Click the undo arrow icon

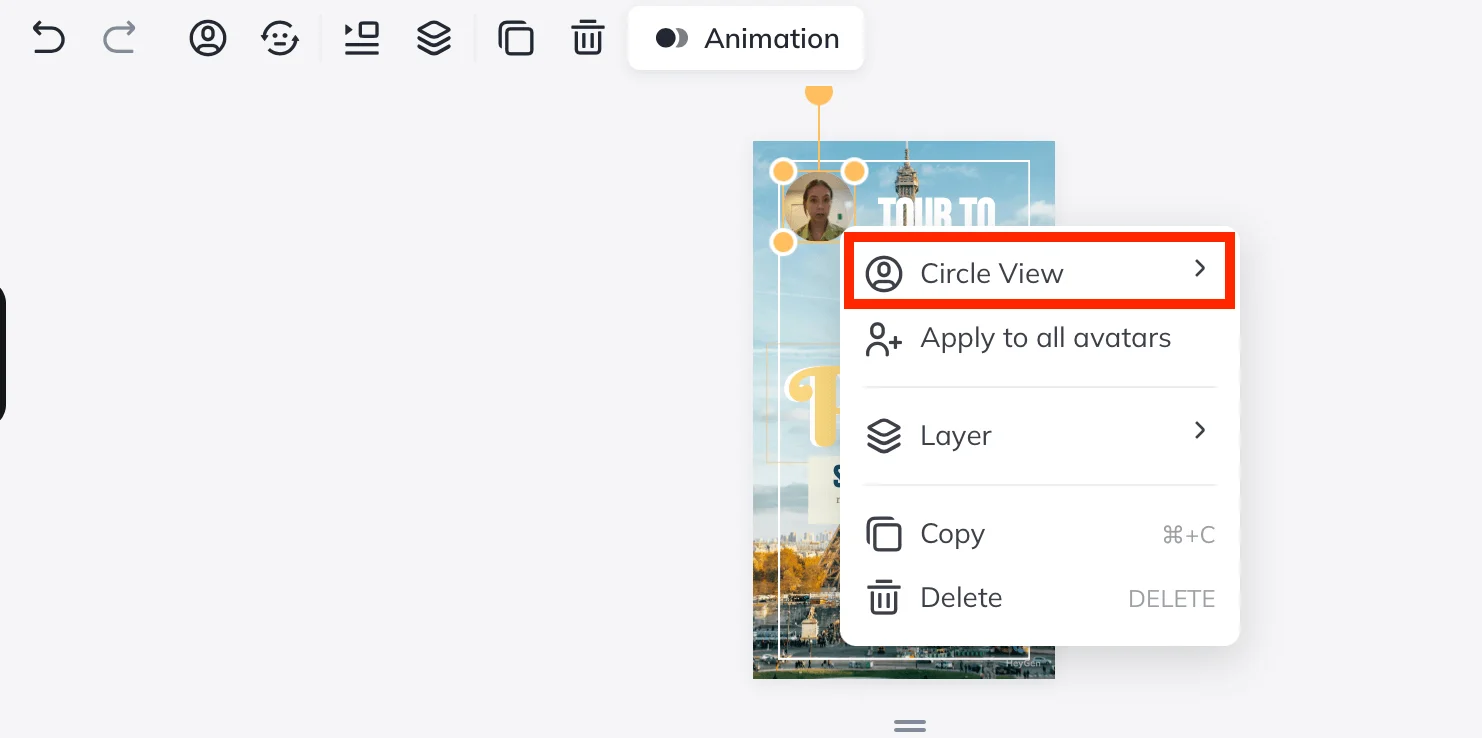pos(48,39)
